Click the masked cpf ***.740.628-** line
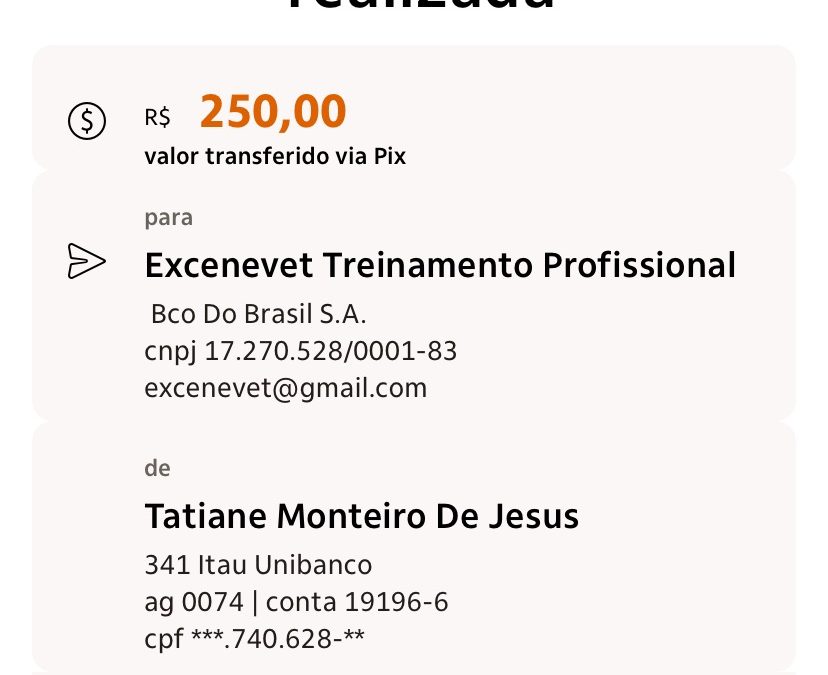Image resolution: width=828 pixels, height=675 pixels. 254,638
